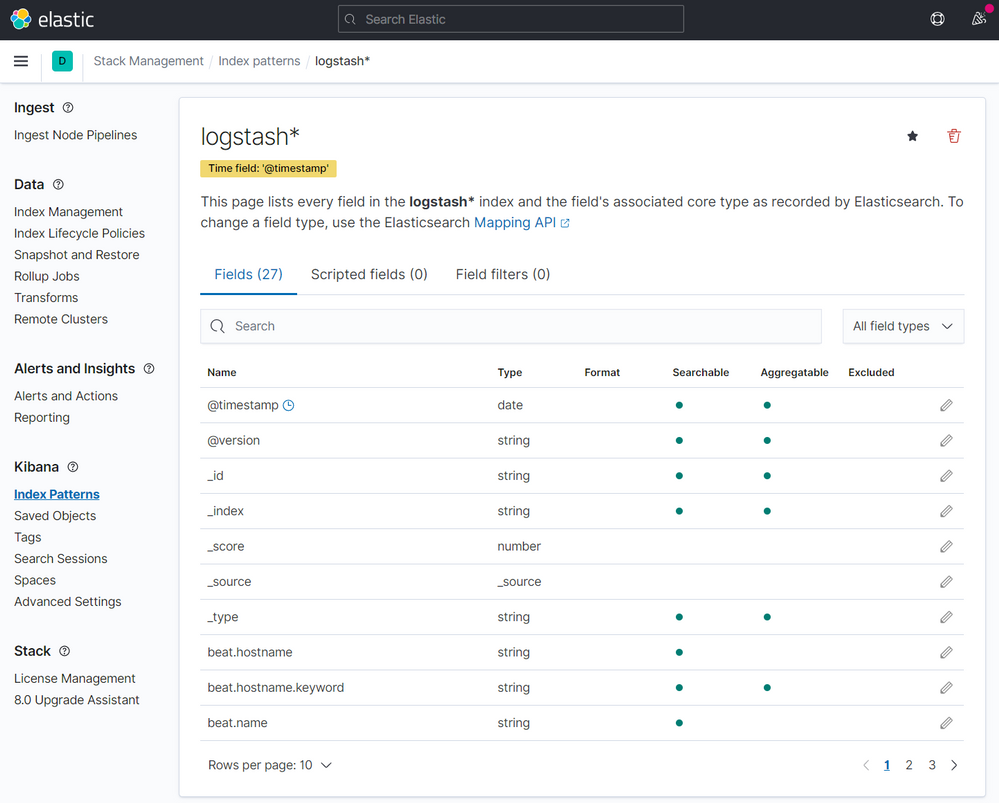Open Remote Clusters
Image resolution: width=999 pixels, height=803 pixels.
61,319
